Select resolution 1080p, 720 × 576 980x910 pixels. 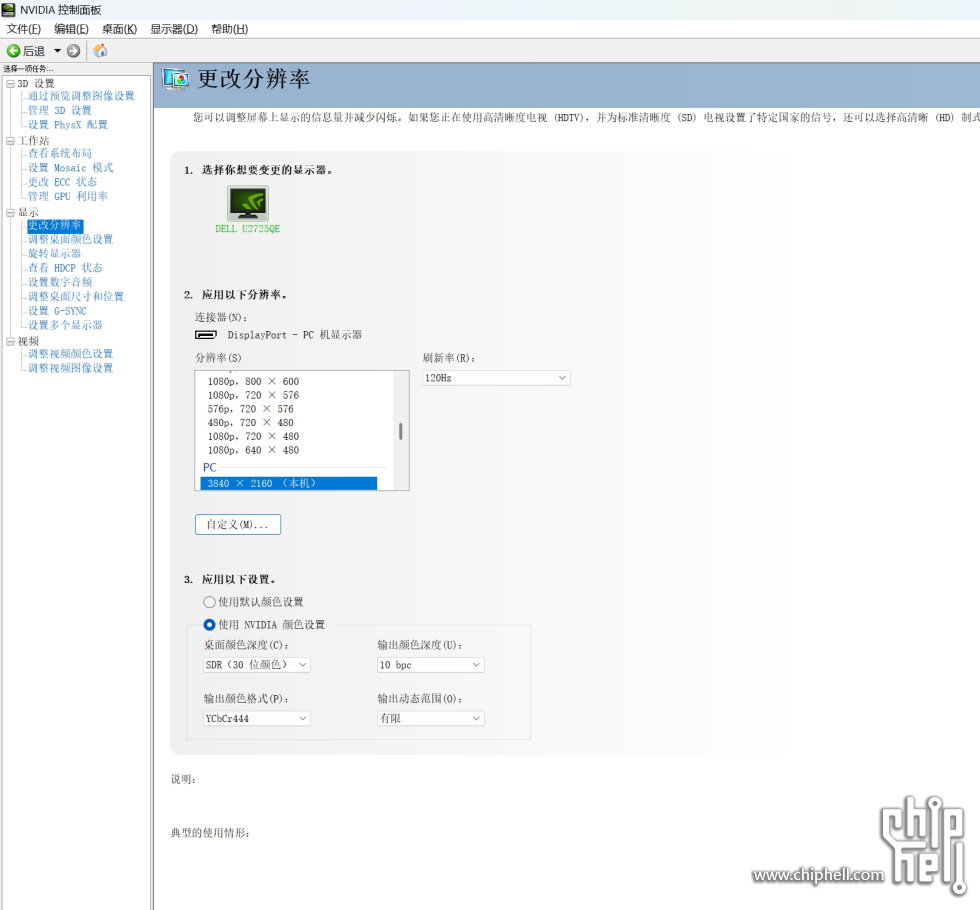(x=253, y=395)
